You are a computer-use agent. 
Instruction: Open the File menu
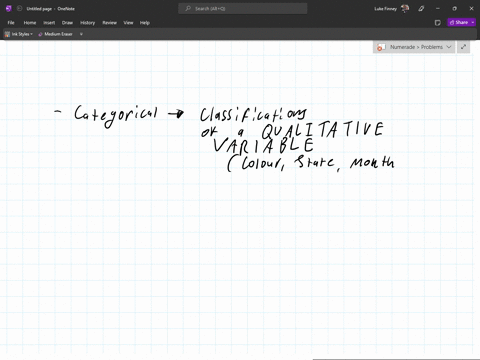click(11, 23)
